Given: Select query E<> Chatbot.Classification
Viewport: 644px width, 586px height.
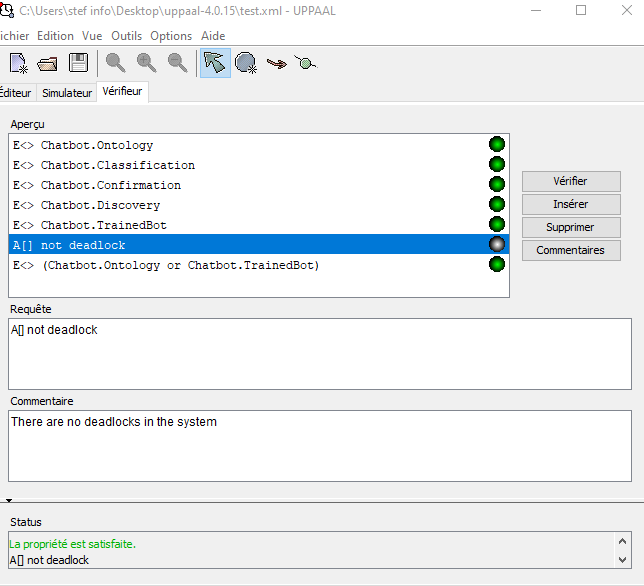Looking at the screenshot, I should tap(259, 165).
